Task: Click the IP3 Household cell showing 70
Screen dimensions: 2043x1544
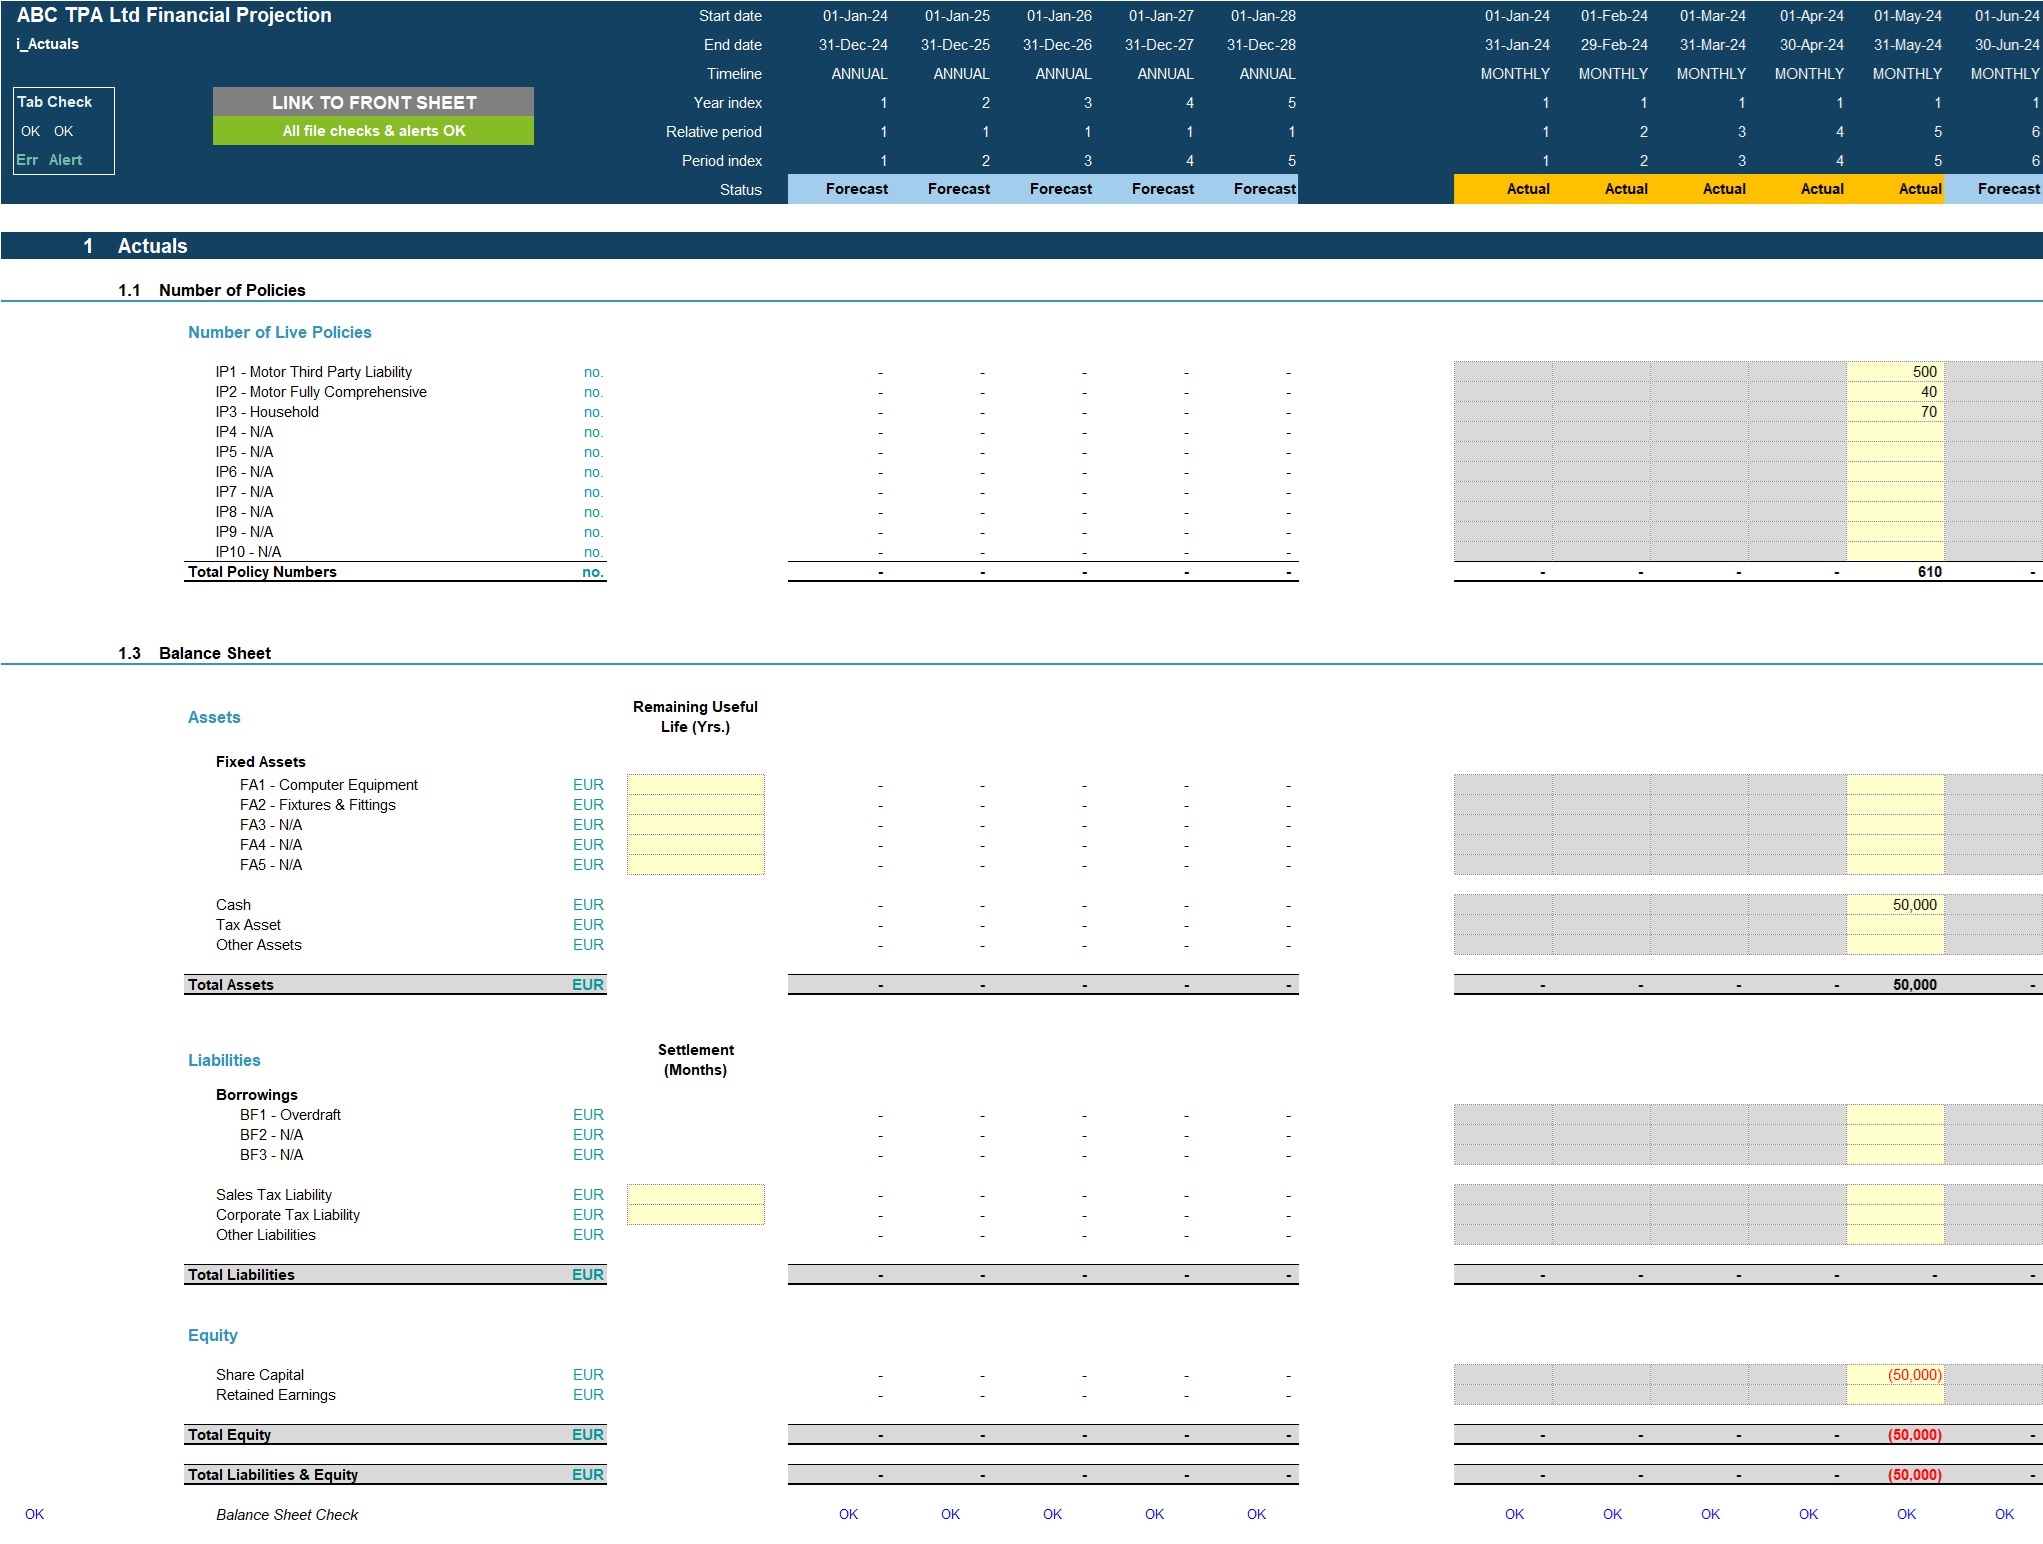Action: [x=1895, y=412]
